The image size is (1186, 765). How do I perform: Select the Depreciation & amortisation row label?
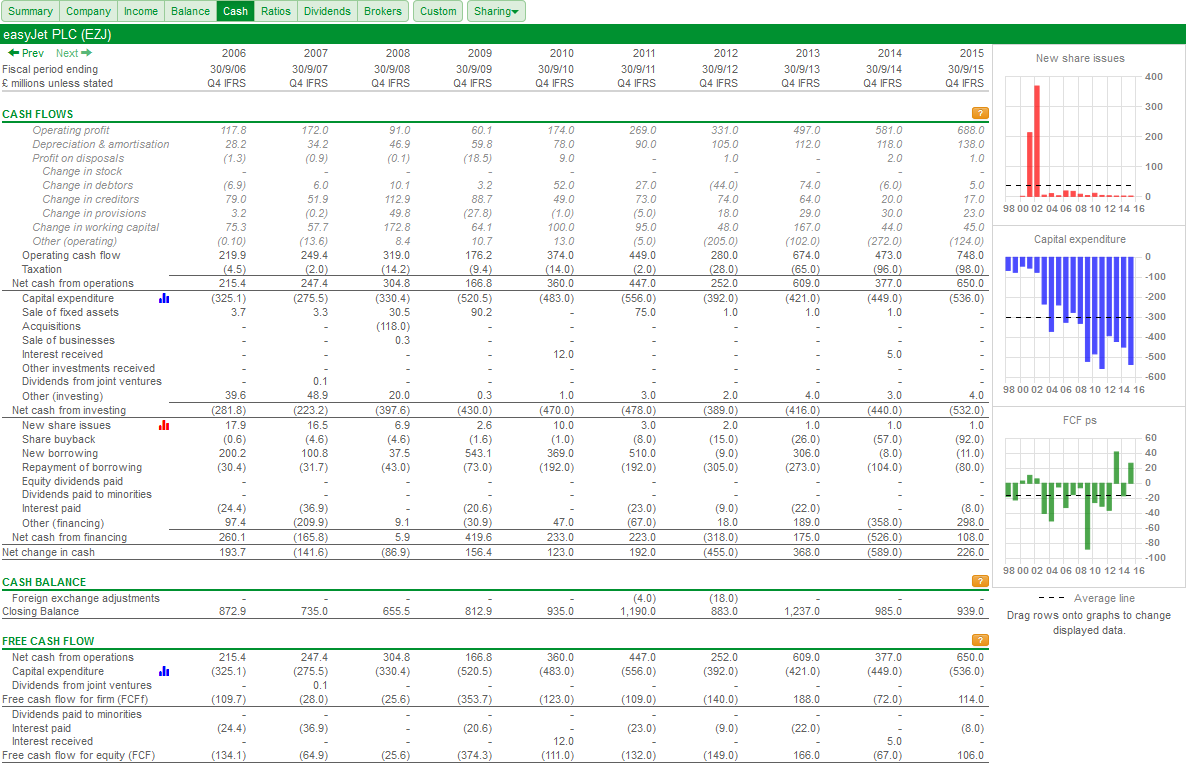(101, 144)
